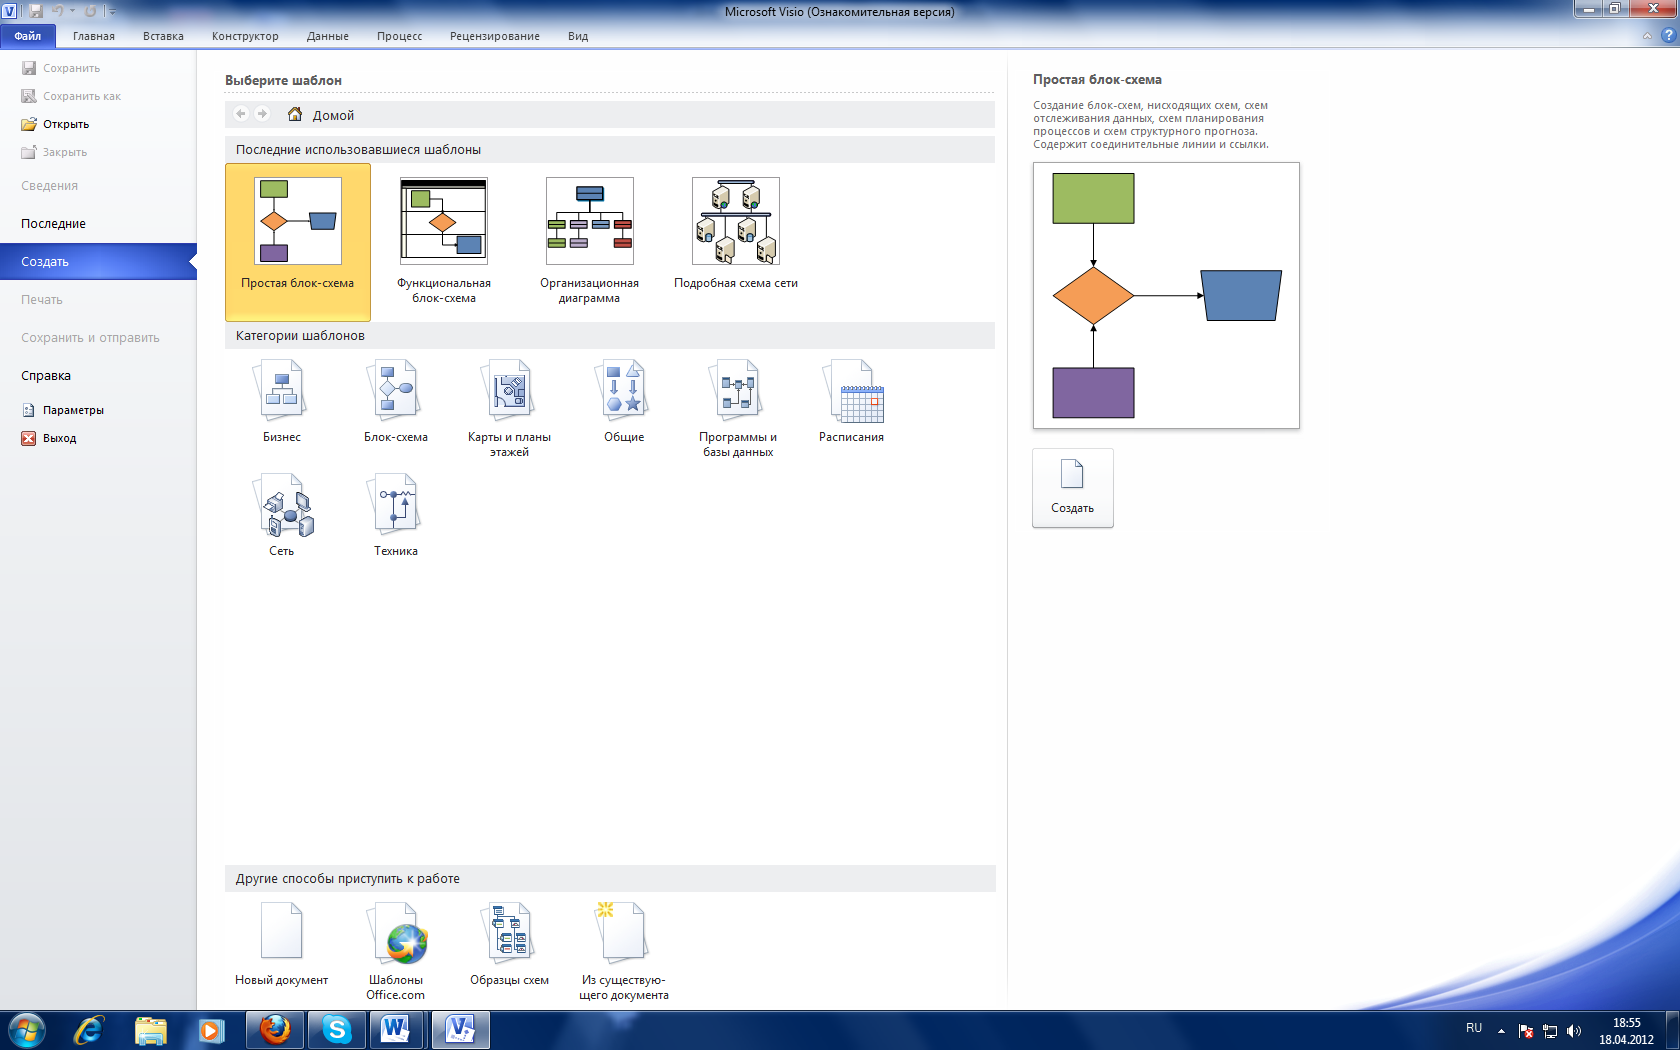Click the RU language indicator
The image size is (1680, 1050).
click(1474, 1028)
